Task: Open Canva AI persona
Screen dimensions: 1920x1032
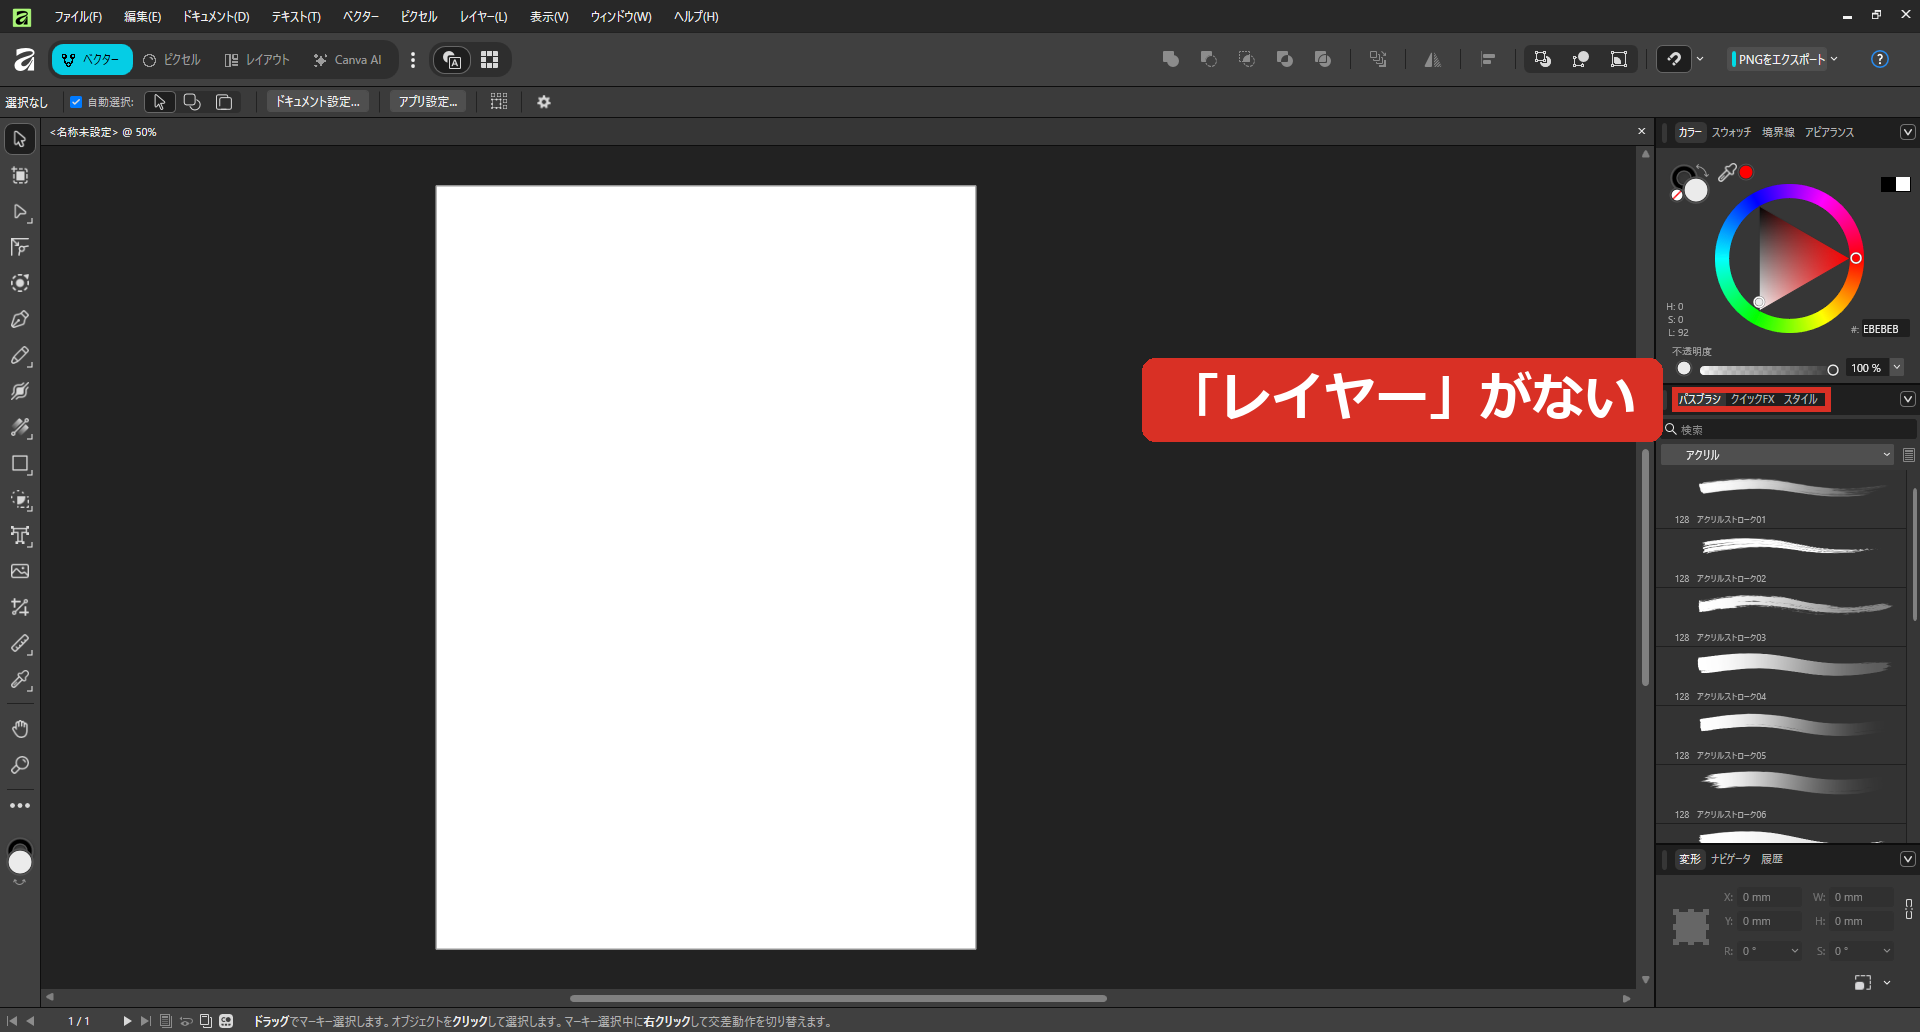Action: click(348, 60)
